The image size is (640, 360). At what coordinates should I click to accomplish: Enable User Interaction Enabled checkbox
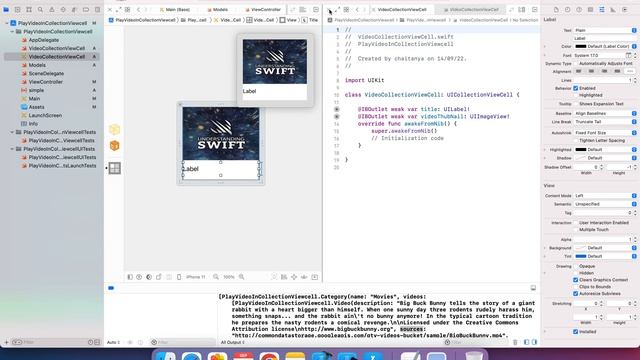point(576,223)
